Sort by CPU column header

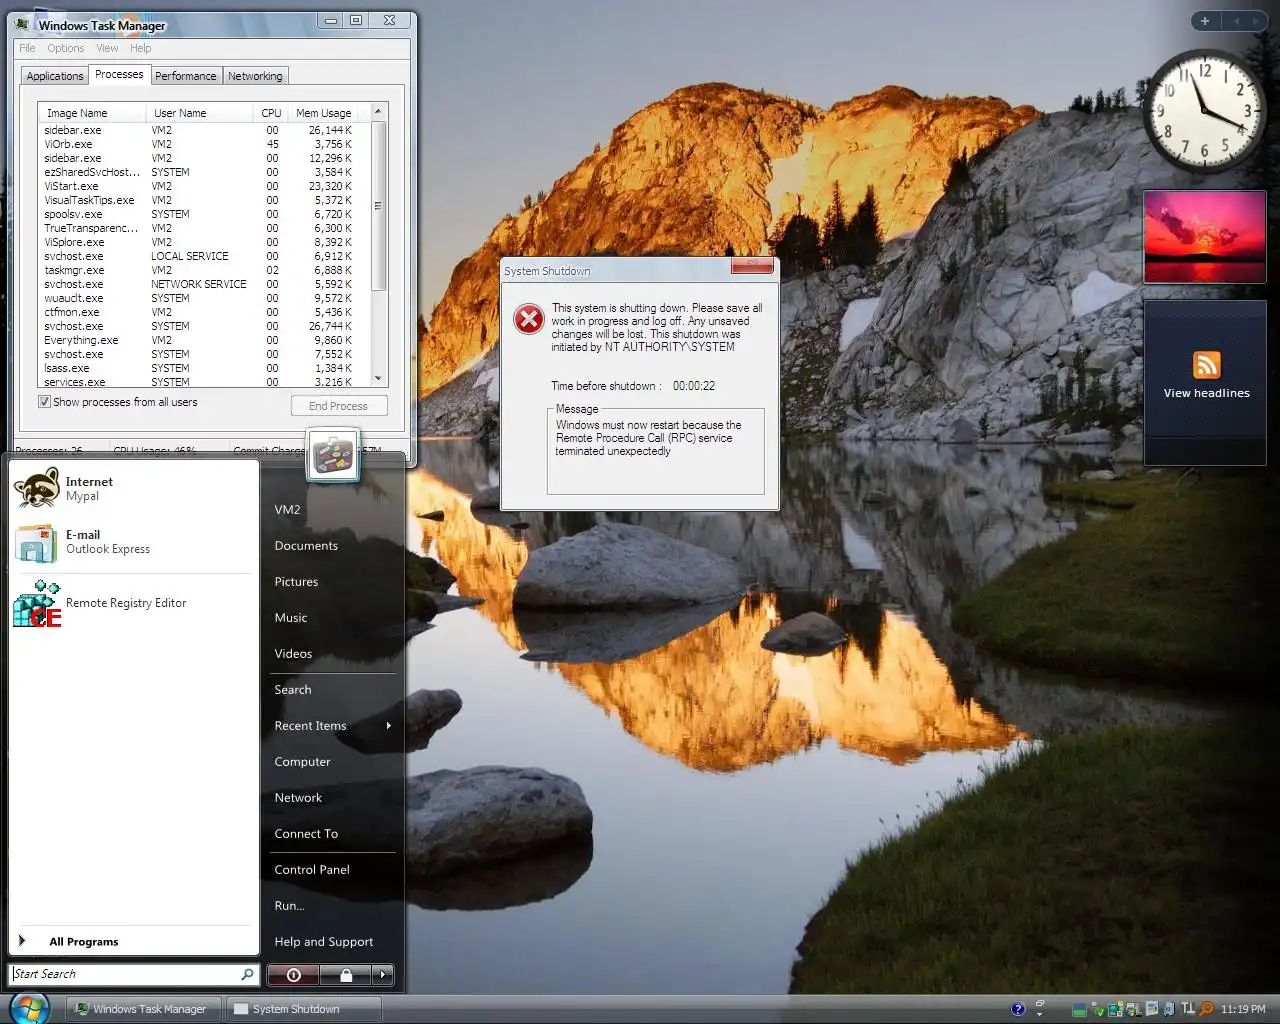270,113
